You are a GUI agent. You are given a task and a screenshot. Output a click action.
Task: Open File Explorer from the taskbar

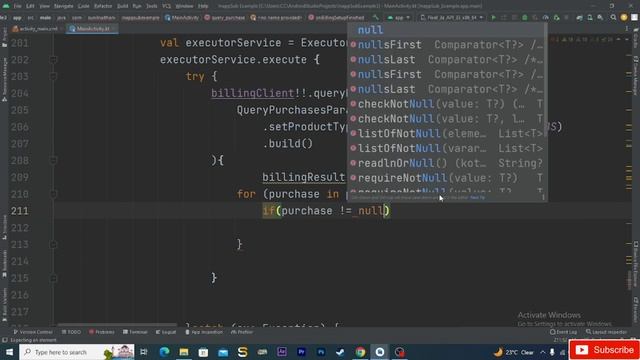pos(184,352)
